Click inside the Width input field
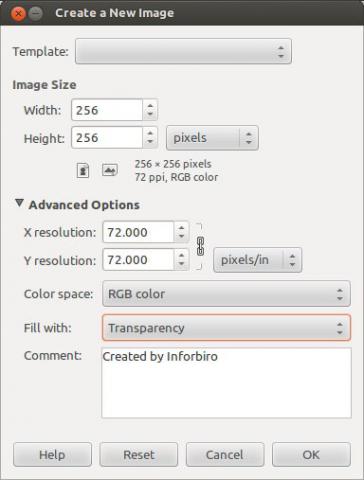The height and width of the screenshot is (480, 364). (x=107, y=110)
